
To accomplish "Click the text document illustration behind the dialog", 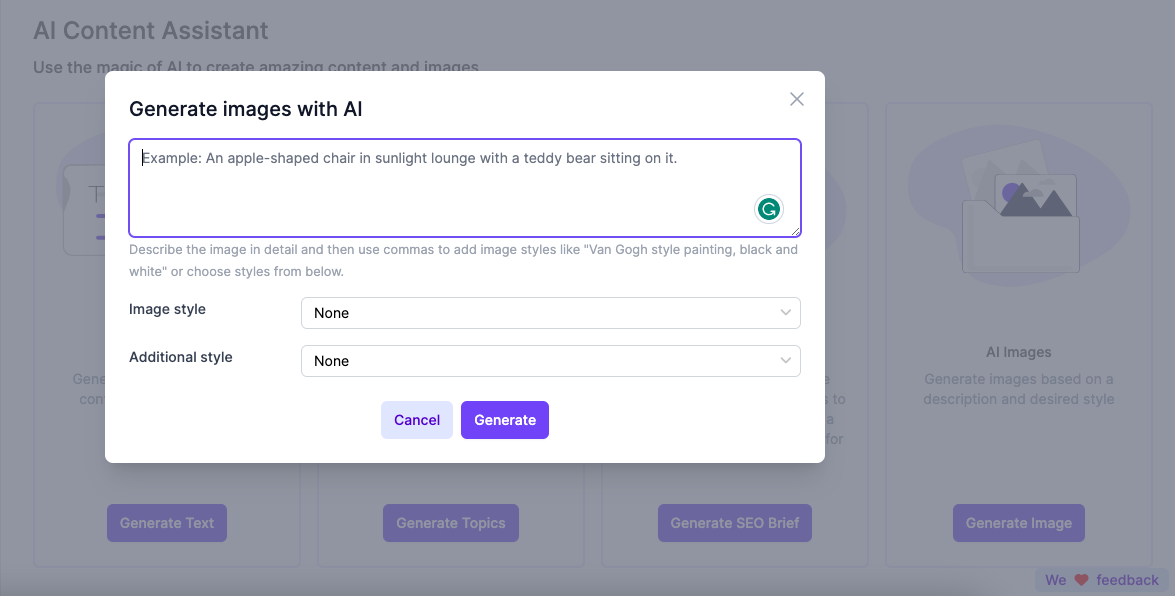I will click(83, 210).
